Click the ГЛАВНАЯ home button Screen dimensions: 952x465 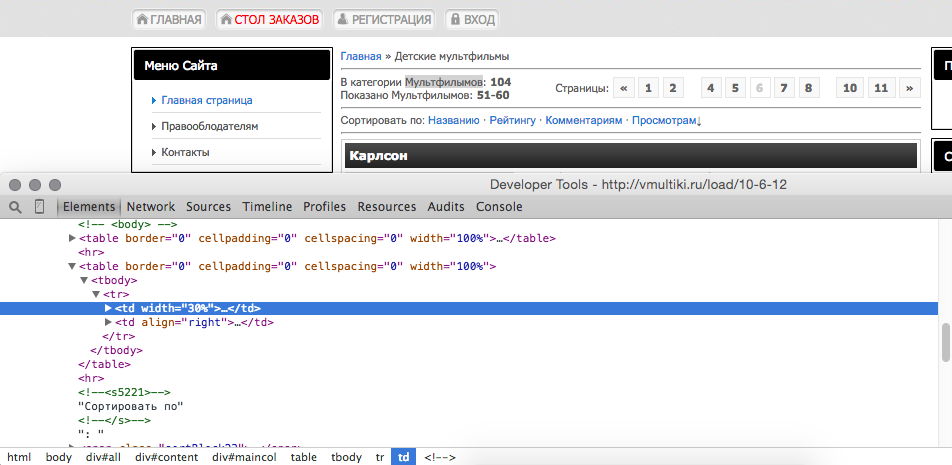(169, 19)
